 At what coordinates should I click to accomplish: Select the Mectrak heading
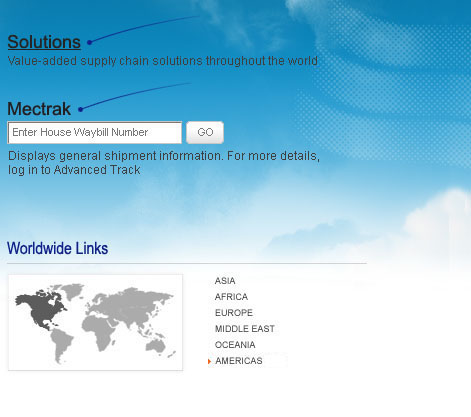pos(39,109)
